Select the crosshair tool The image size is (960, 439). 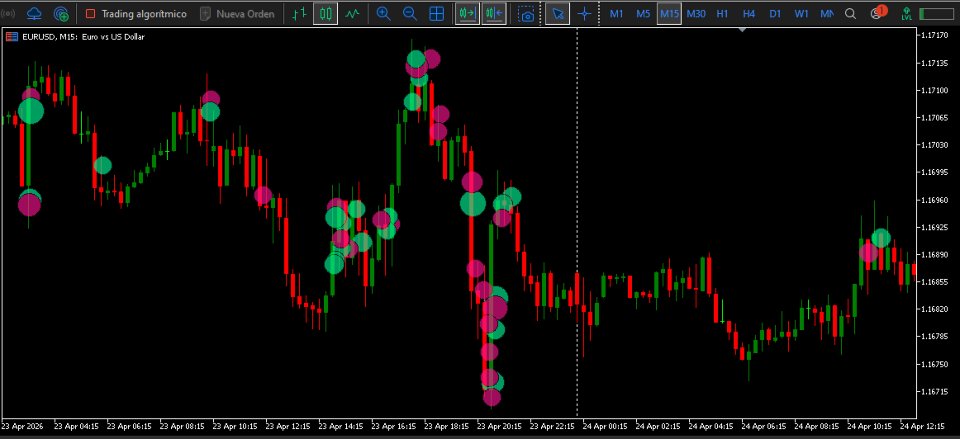click(585, 13)
